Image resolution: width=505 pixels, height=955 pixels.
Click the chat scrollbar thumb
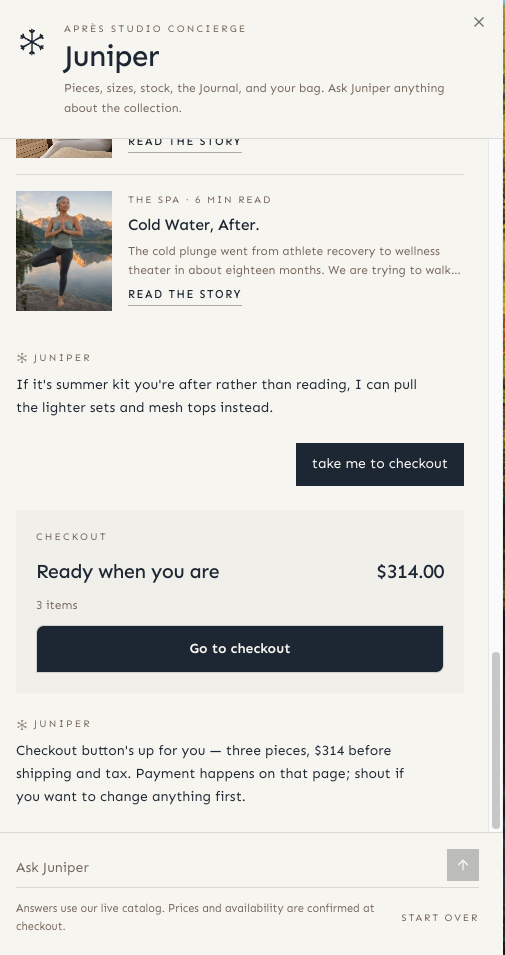[x=496, y=740]
